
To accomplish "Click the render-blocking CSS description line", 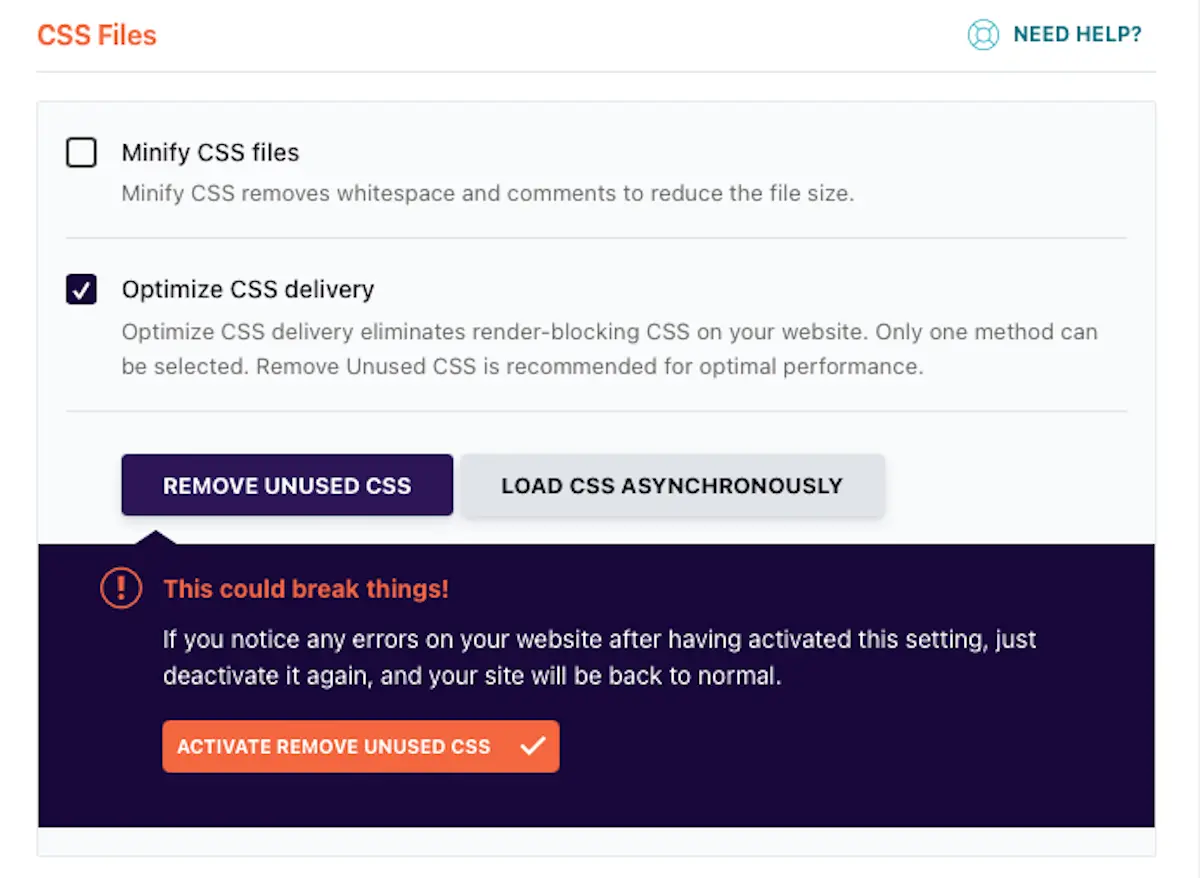I will tap(609, 331).
